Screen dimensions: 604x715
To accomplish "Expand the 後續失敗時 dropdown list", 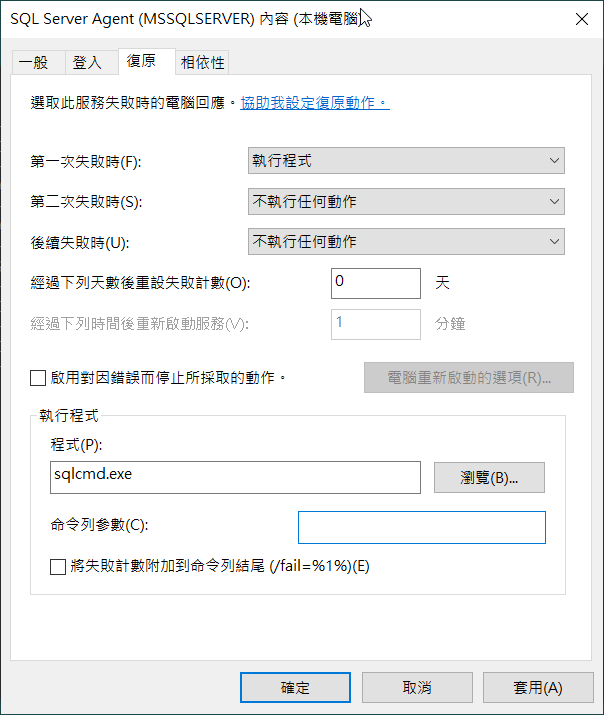I will 405,242.
